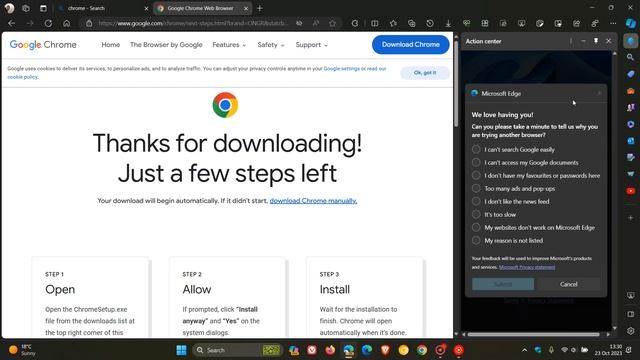The image size is (640, 360).
Task: Open the clock and date on the taskbar
Action: 608,350
